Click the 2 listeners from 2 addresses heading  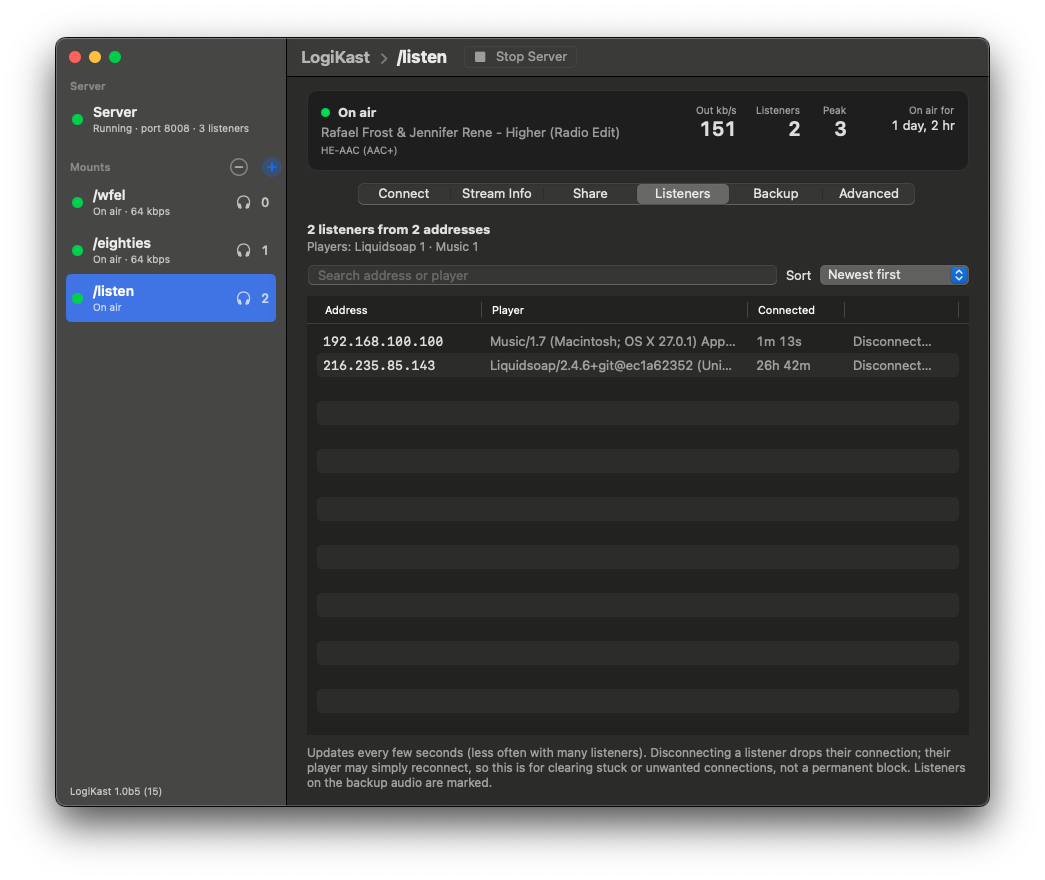(x=399, y=229)
